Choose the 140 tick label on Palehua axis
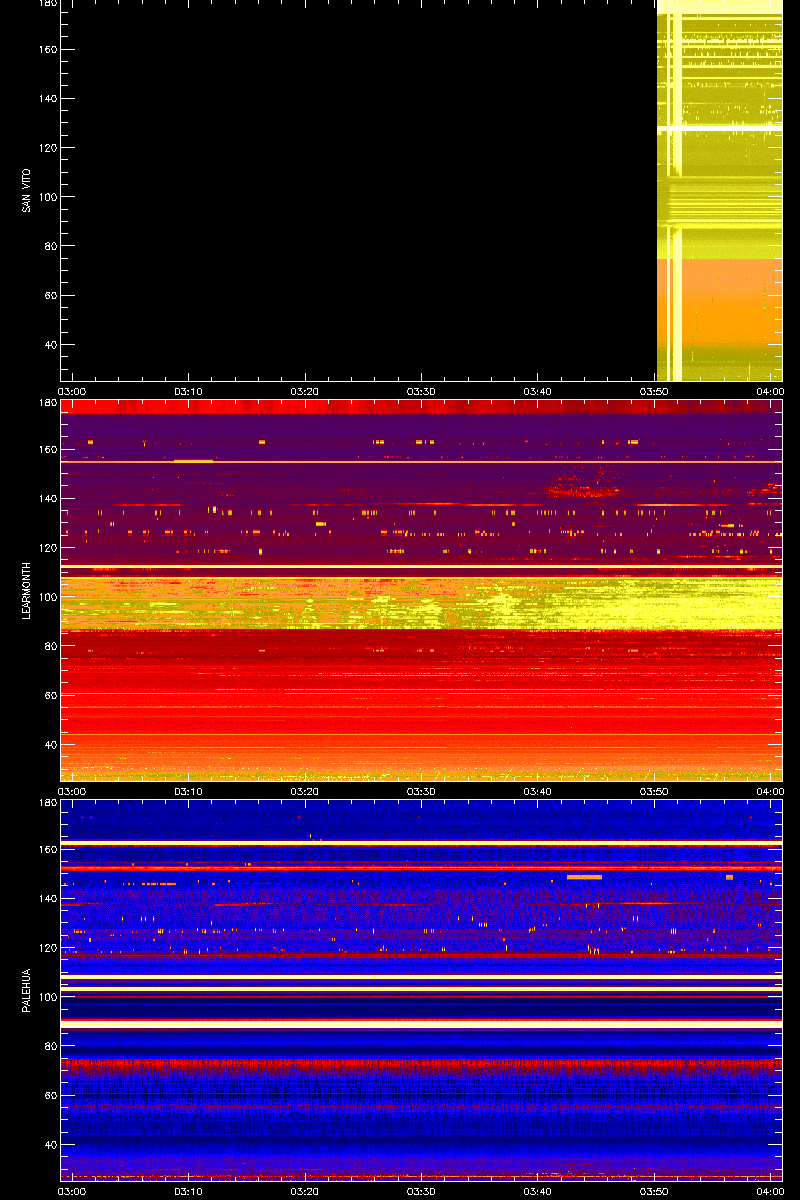This screenshot has height=1200, width=800. tap(47, 899)
